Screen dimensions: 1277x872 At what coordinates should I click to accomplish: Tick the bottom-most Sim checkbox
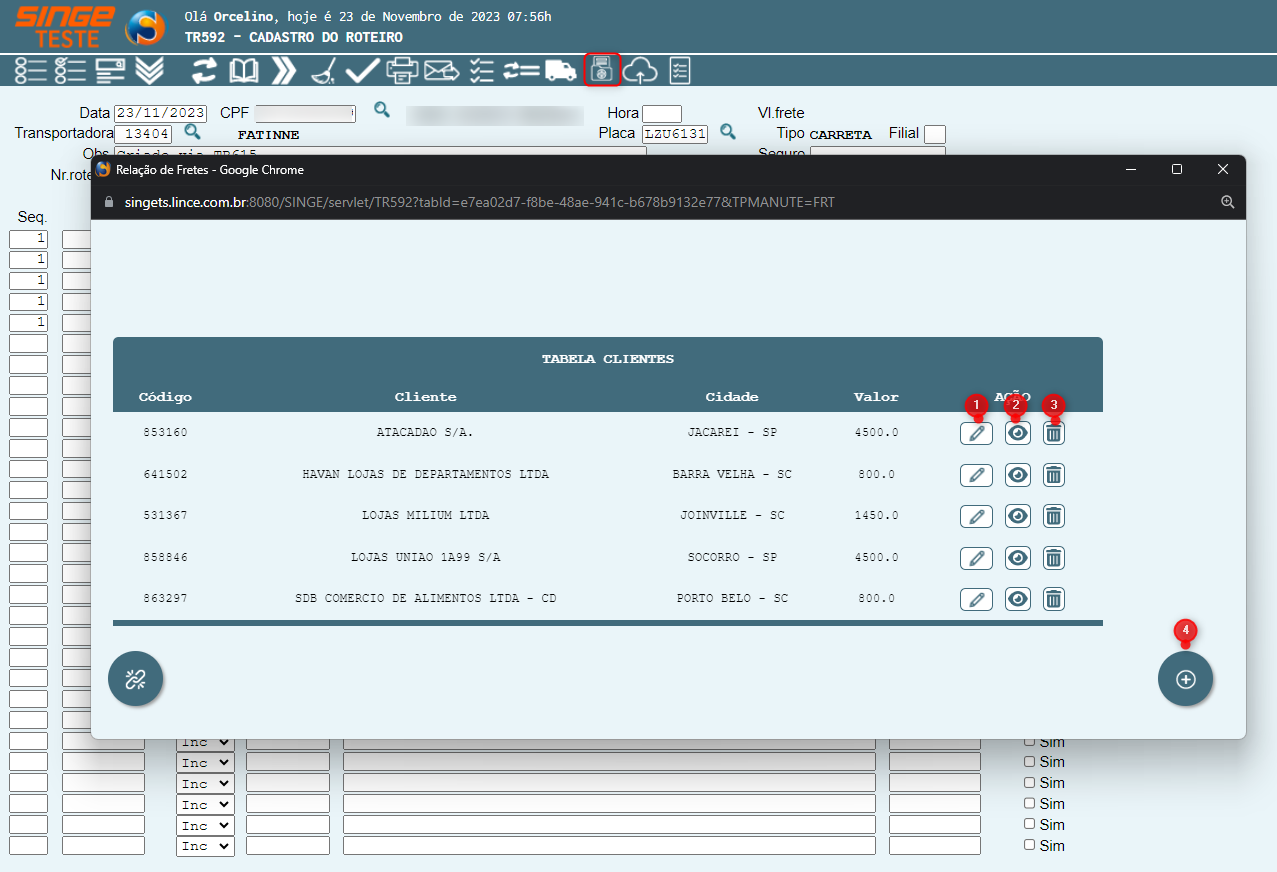[1029, 845]
